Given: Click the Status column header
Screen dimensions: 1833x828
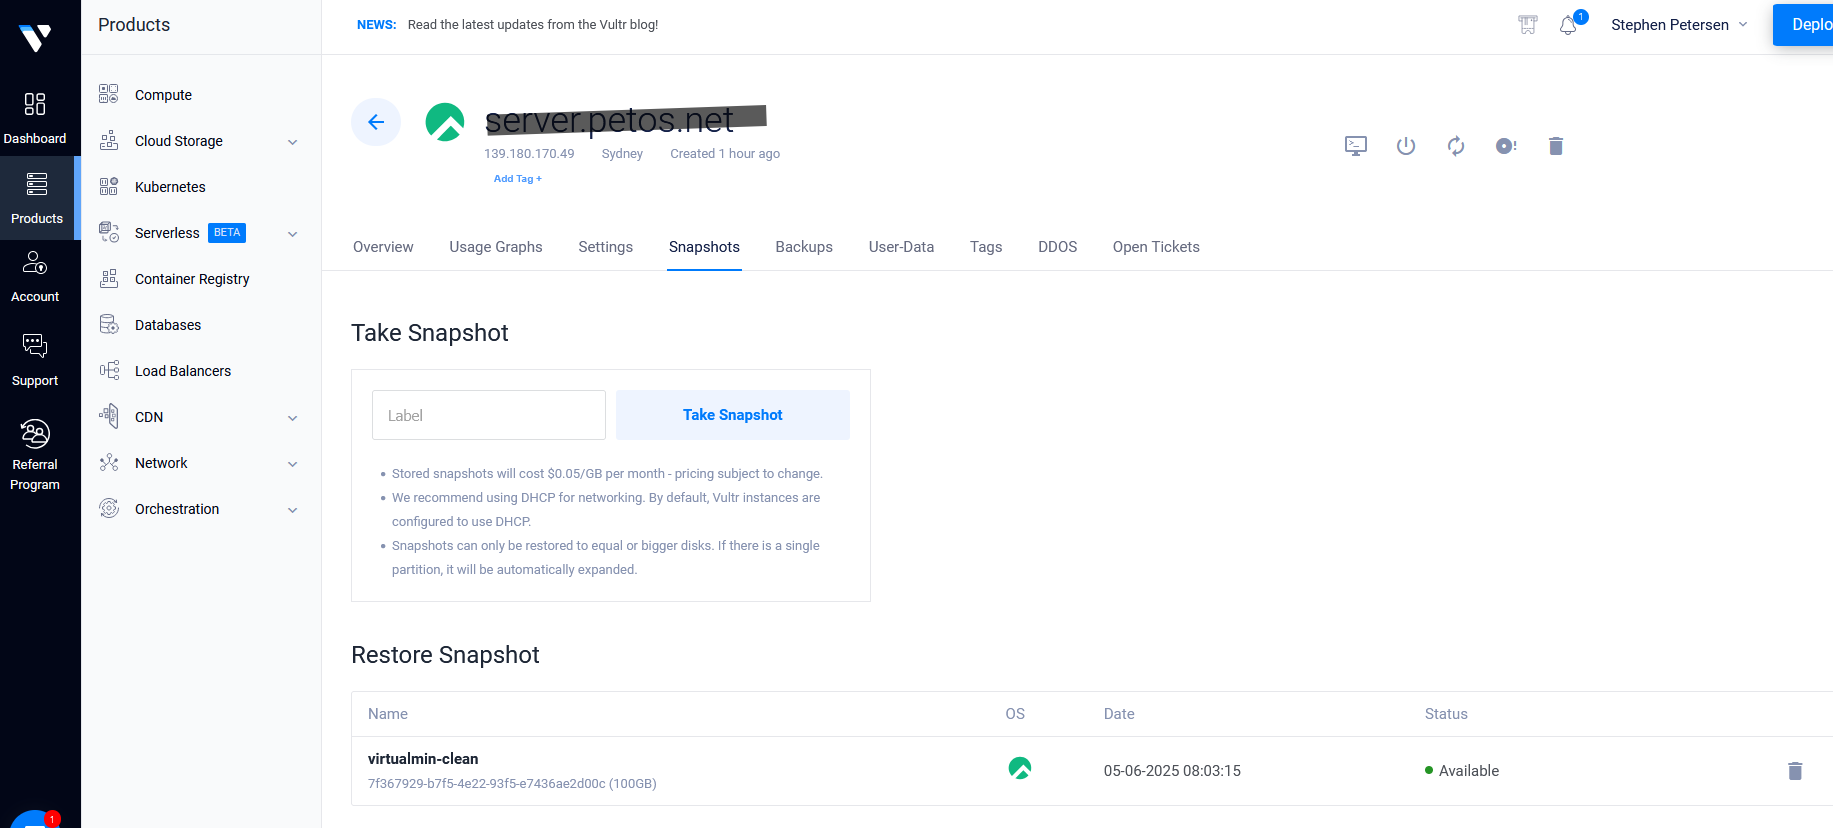Looking at the screenshot, I should [1446, 714].
